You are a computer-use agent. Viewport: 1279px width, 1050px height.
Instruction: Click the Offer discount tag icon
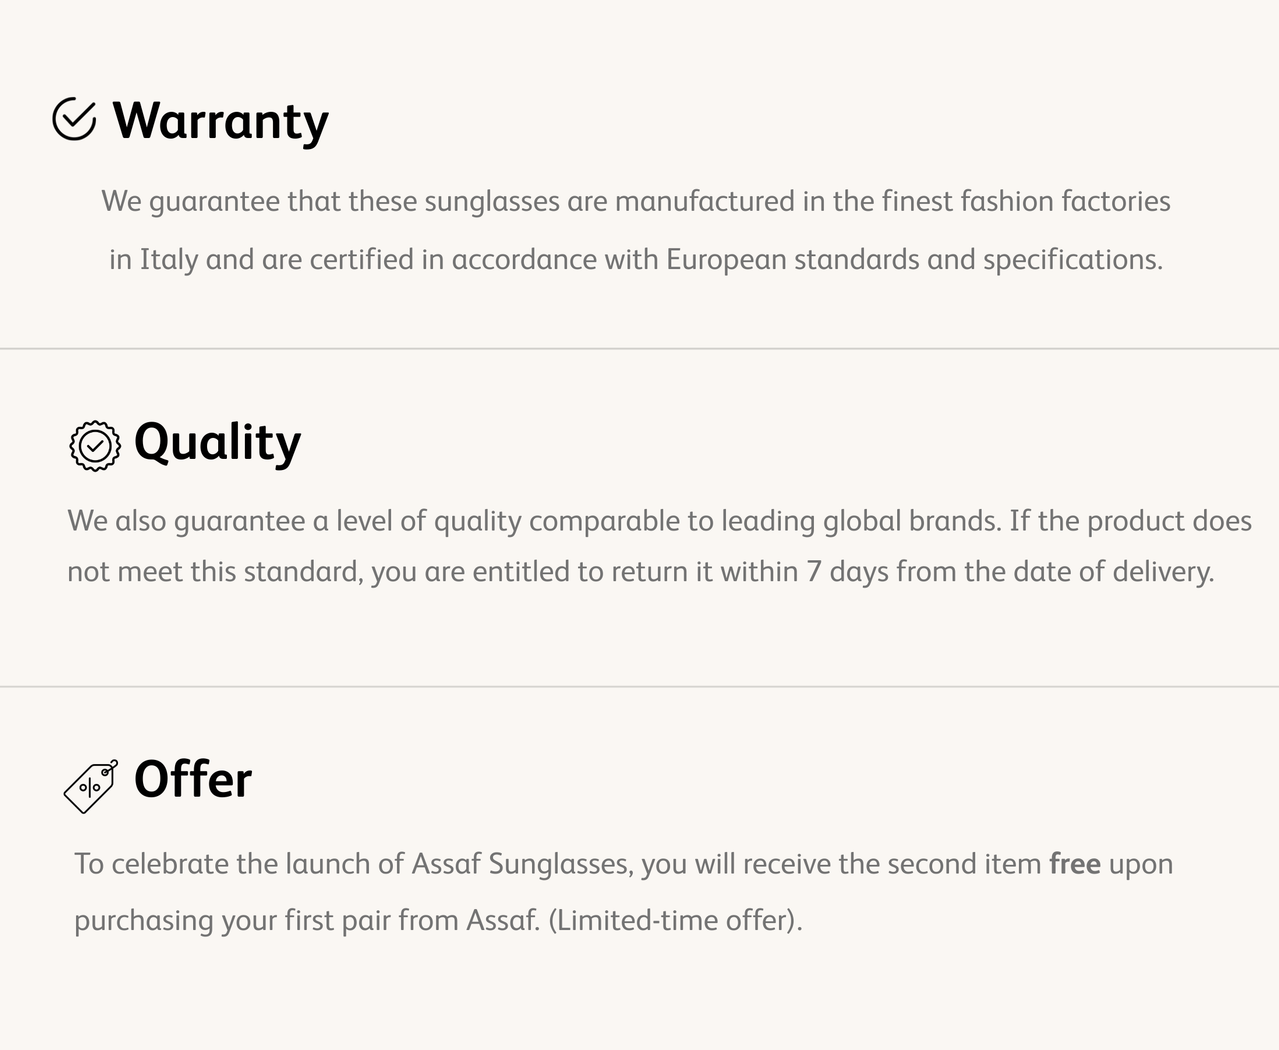(91, 786)
